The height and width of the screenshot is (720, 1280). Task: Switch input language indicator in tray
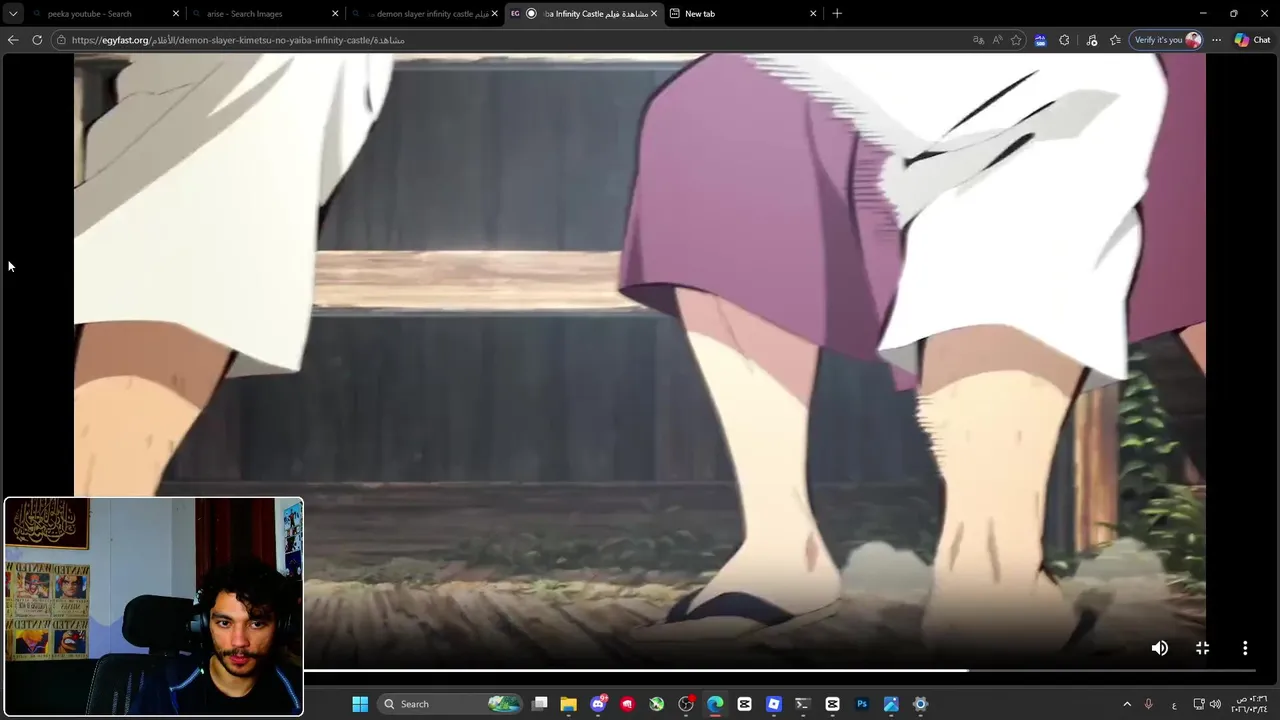[x=1174, y=704]
